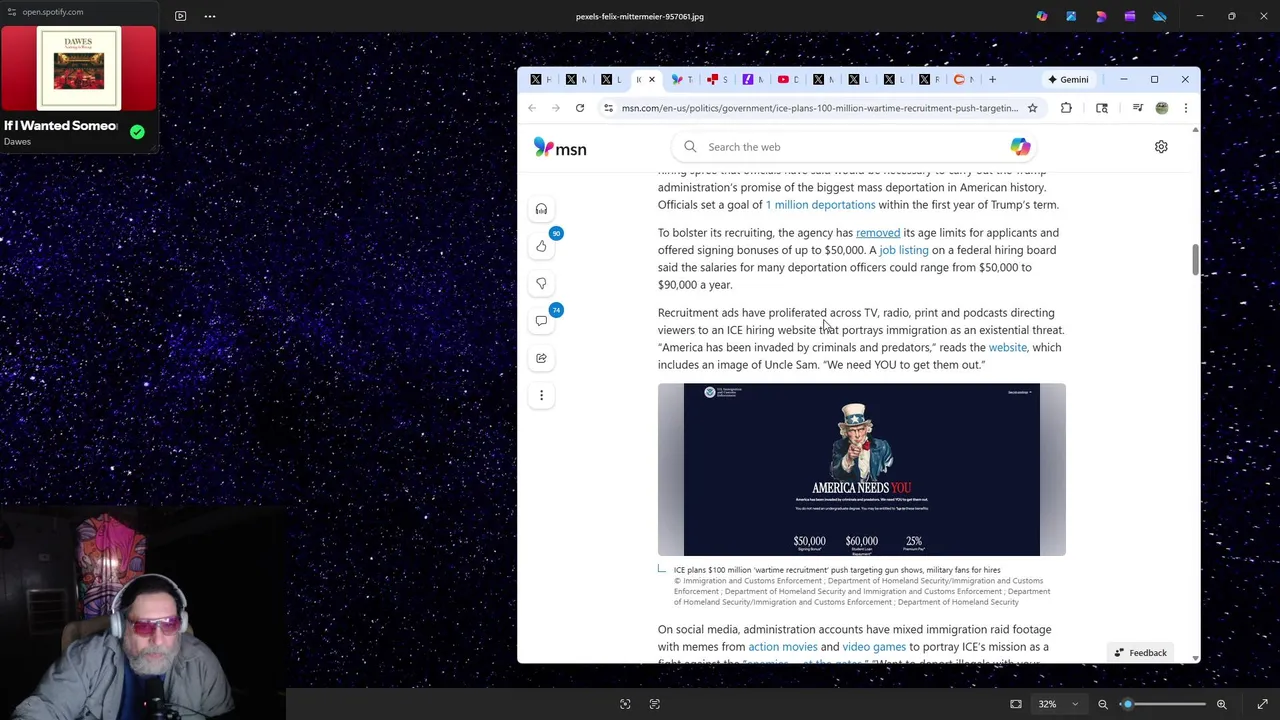
Task: Open a new Chrome tab with plus
Action: point(992,79)
